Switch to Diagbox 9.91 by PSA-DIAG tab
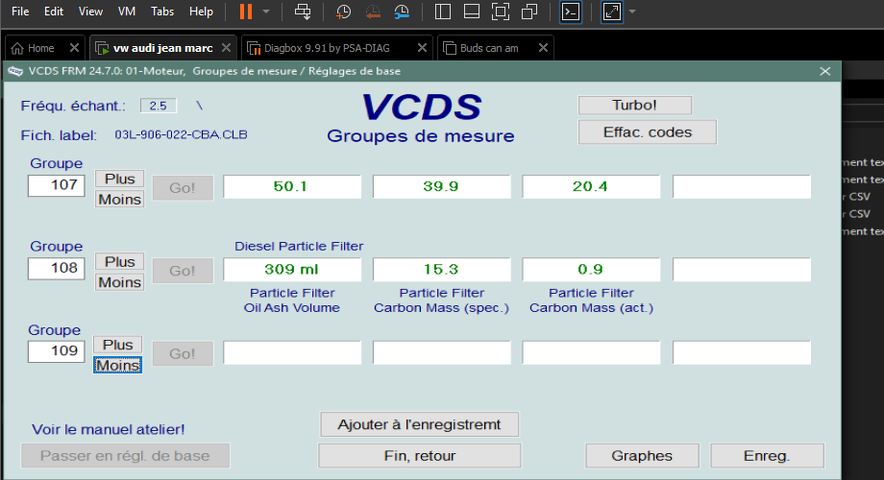 [327, 48]
